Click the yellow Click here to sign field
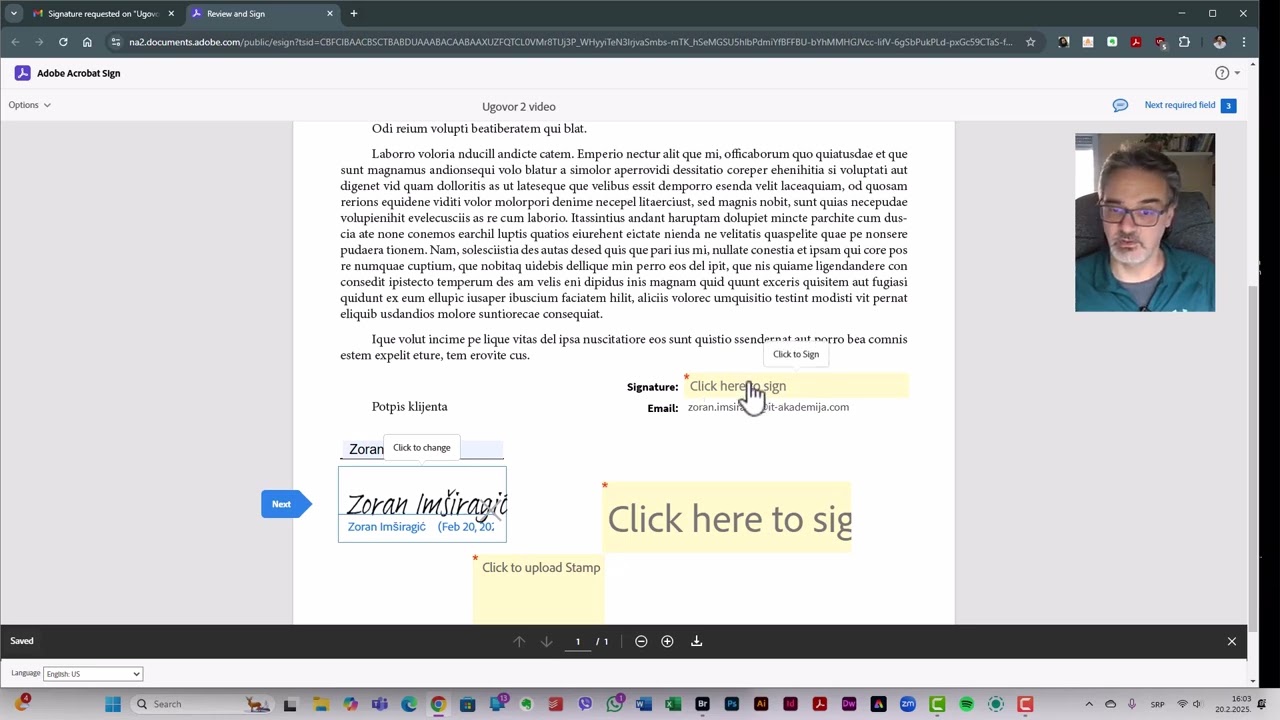 728,518
